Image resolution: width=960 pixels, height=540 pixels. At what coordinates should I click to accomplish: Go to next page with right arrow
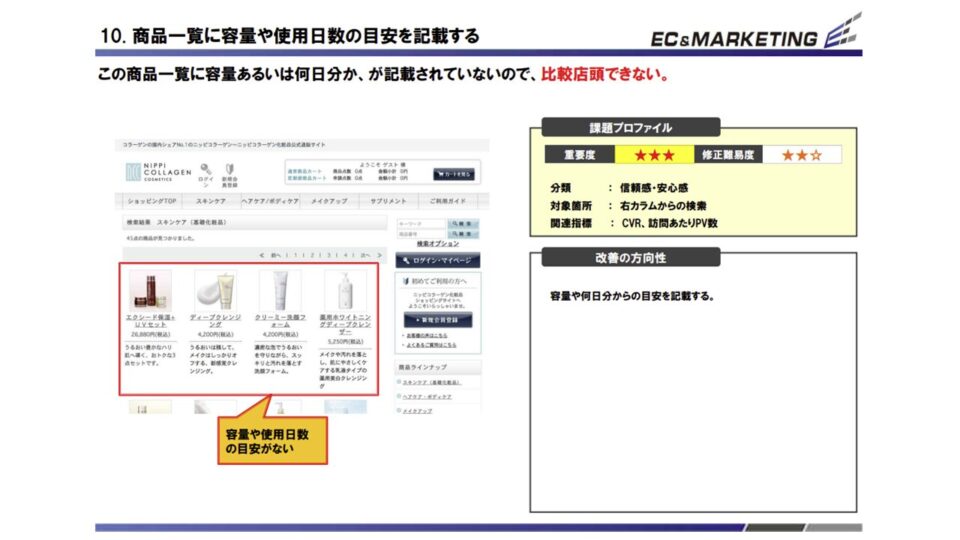click(379, 255)
